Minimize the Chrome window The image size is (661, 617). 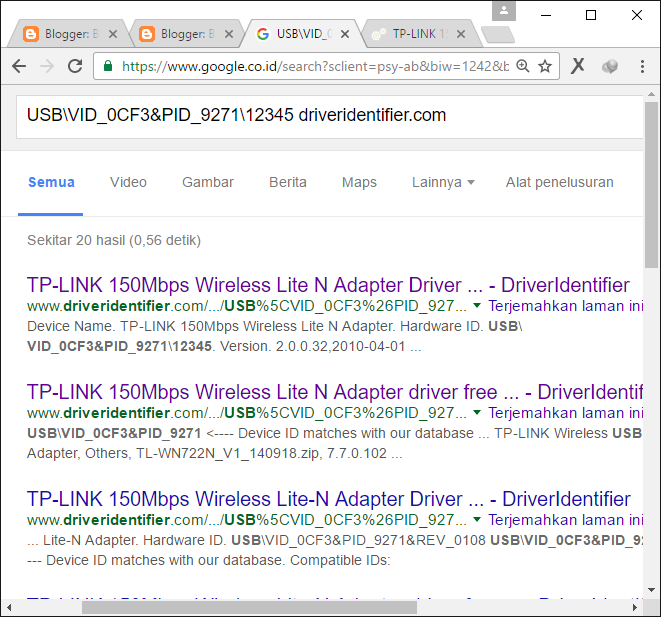point(546,15)
